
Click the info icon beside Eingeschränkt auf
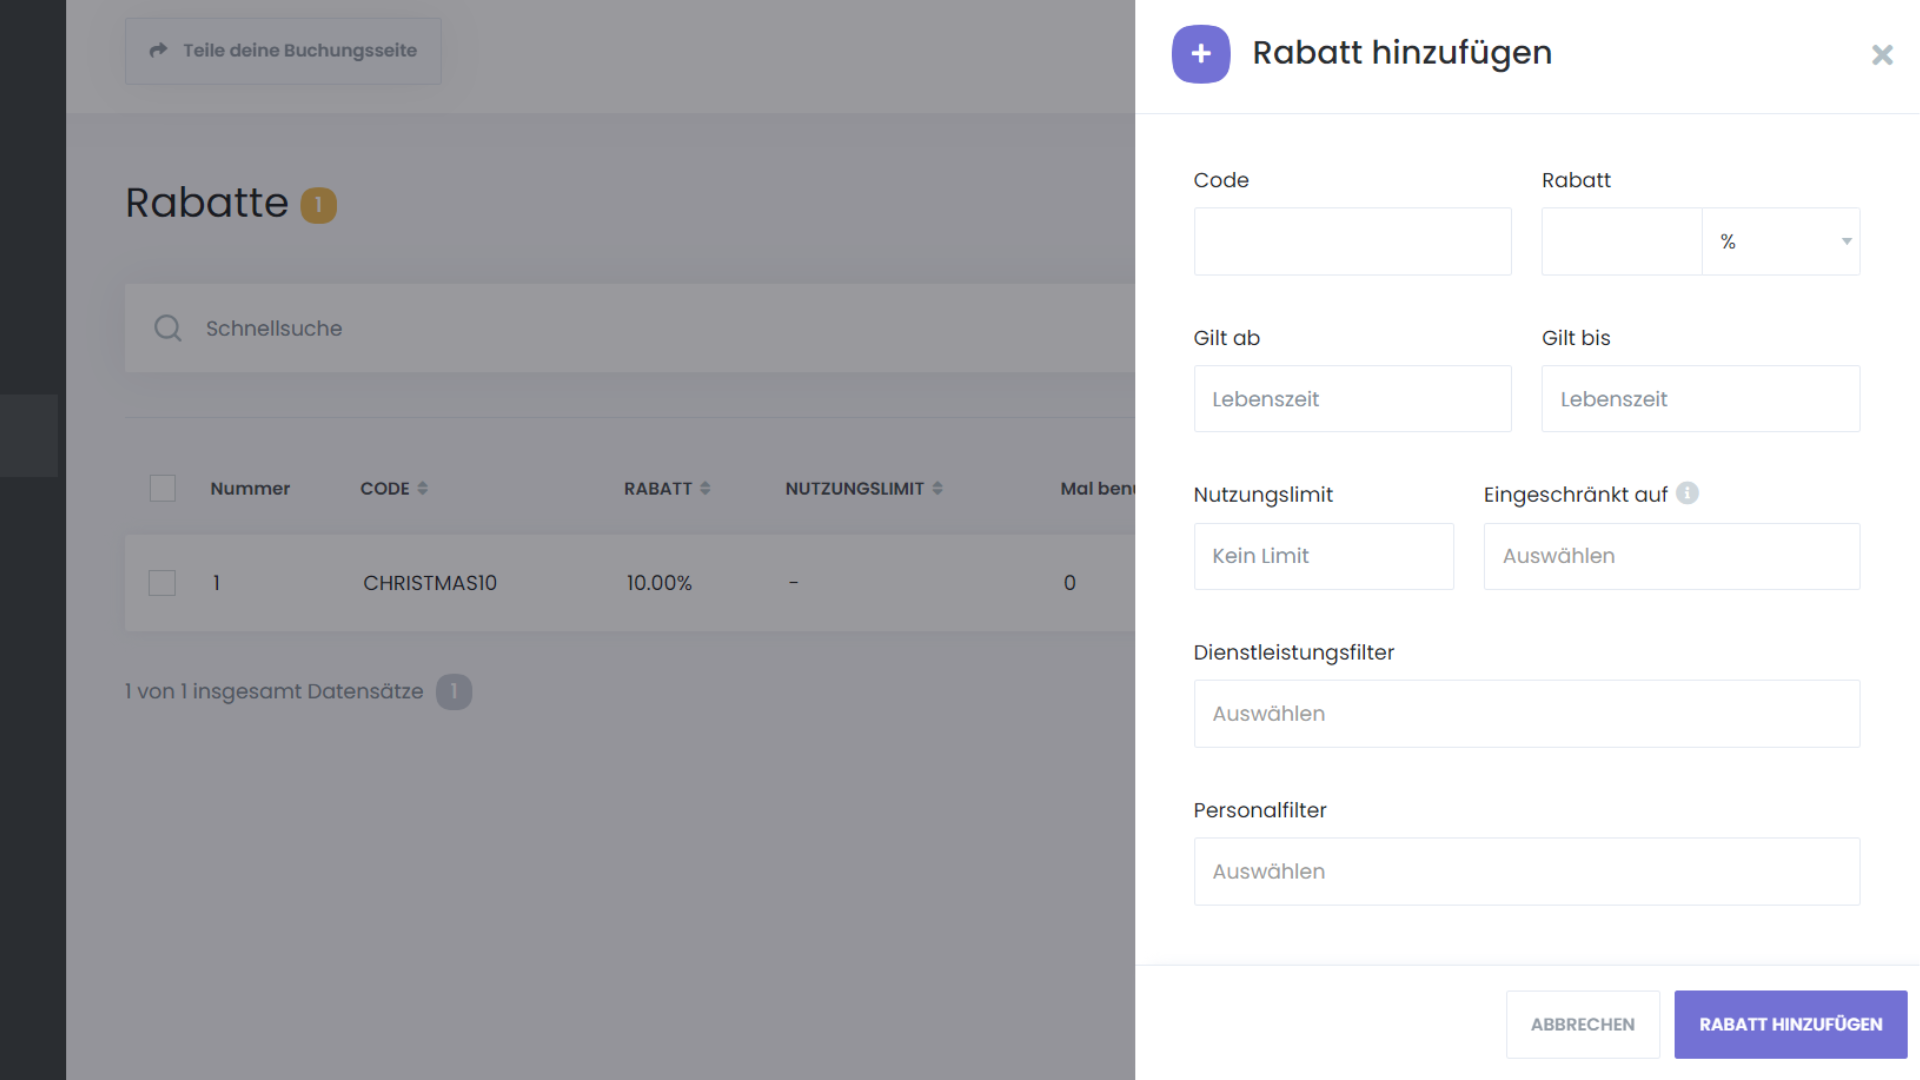pyautogui.click(x=1687, y=493)
